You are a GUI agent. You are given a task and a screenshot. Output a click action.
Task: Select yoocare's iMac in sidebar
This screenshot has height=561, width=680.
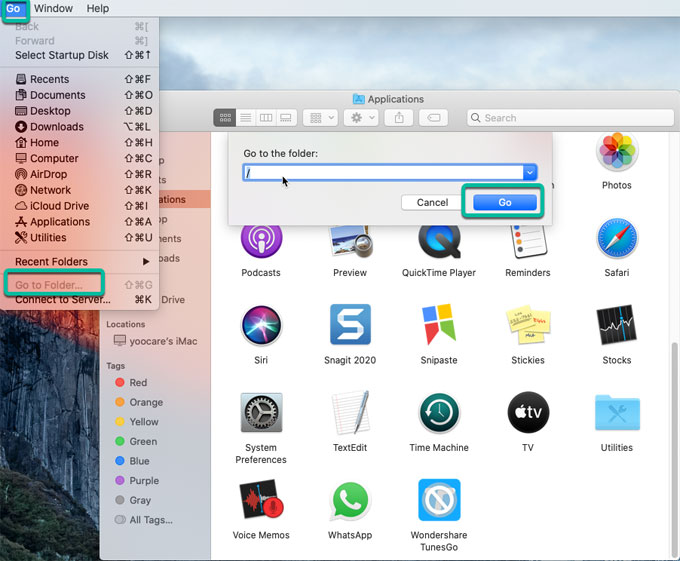pyautogui.click(x=155, y=341)
